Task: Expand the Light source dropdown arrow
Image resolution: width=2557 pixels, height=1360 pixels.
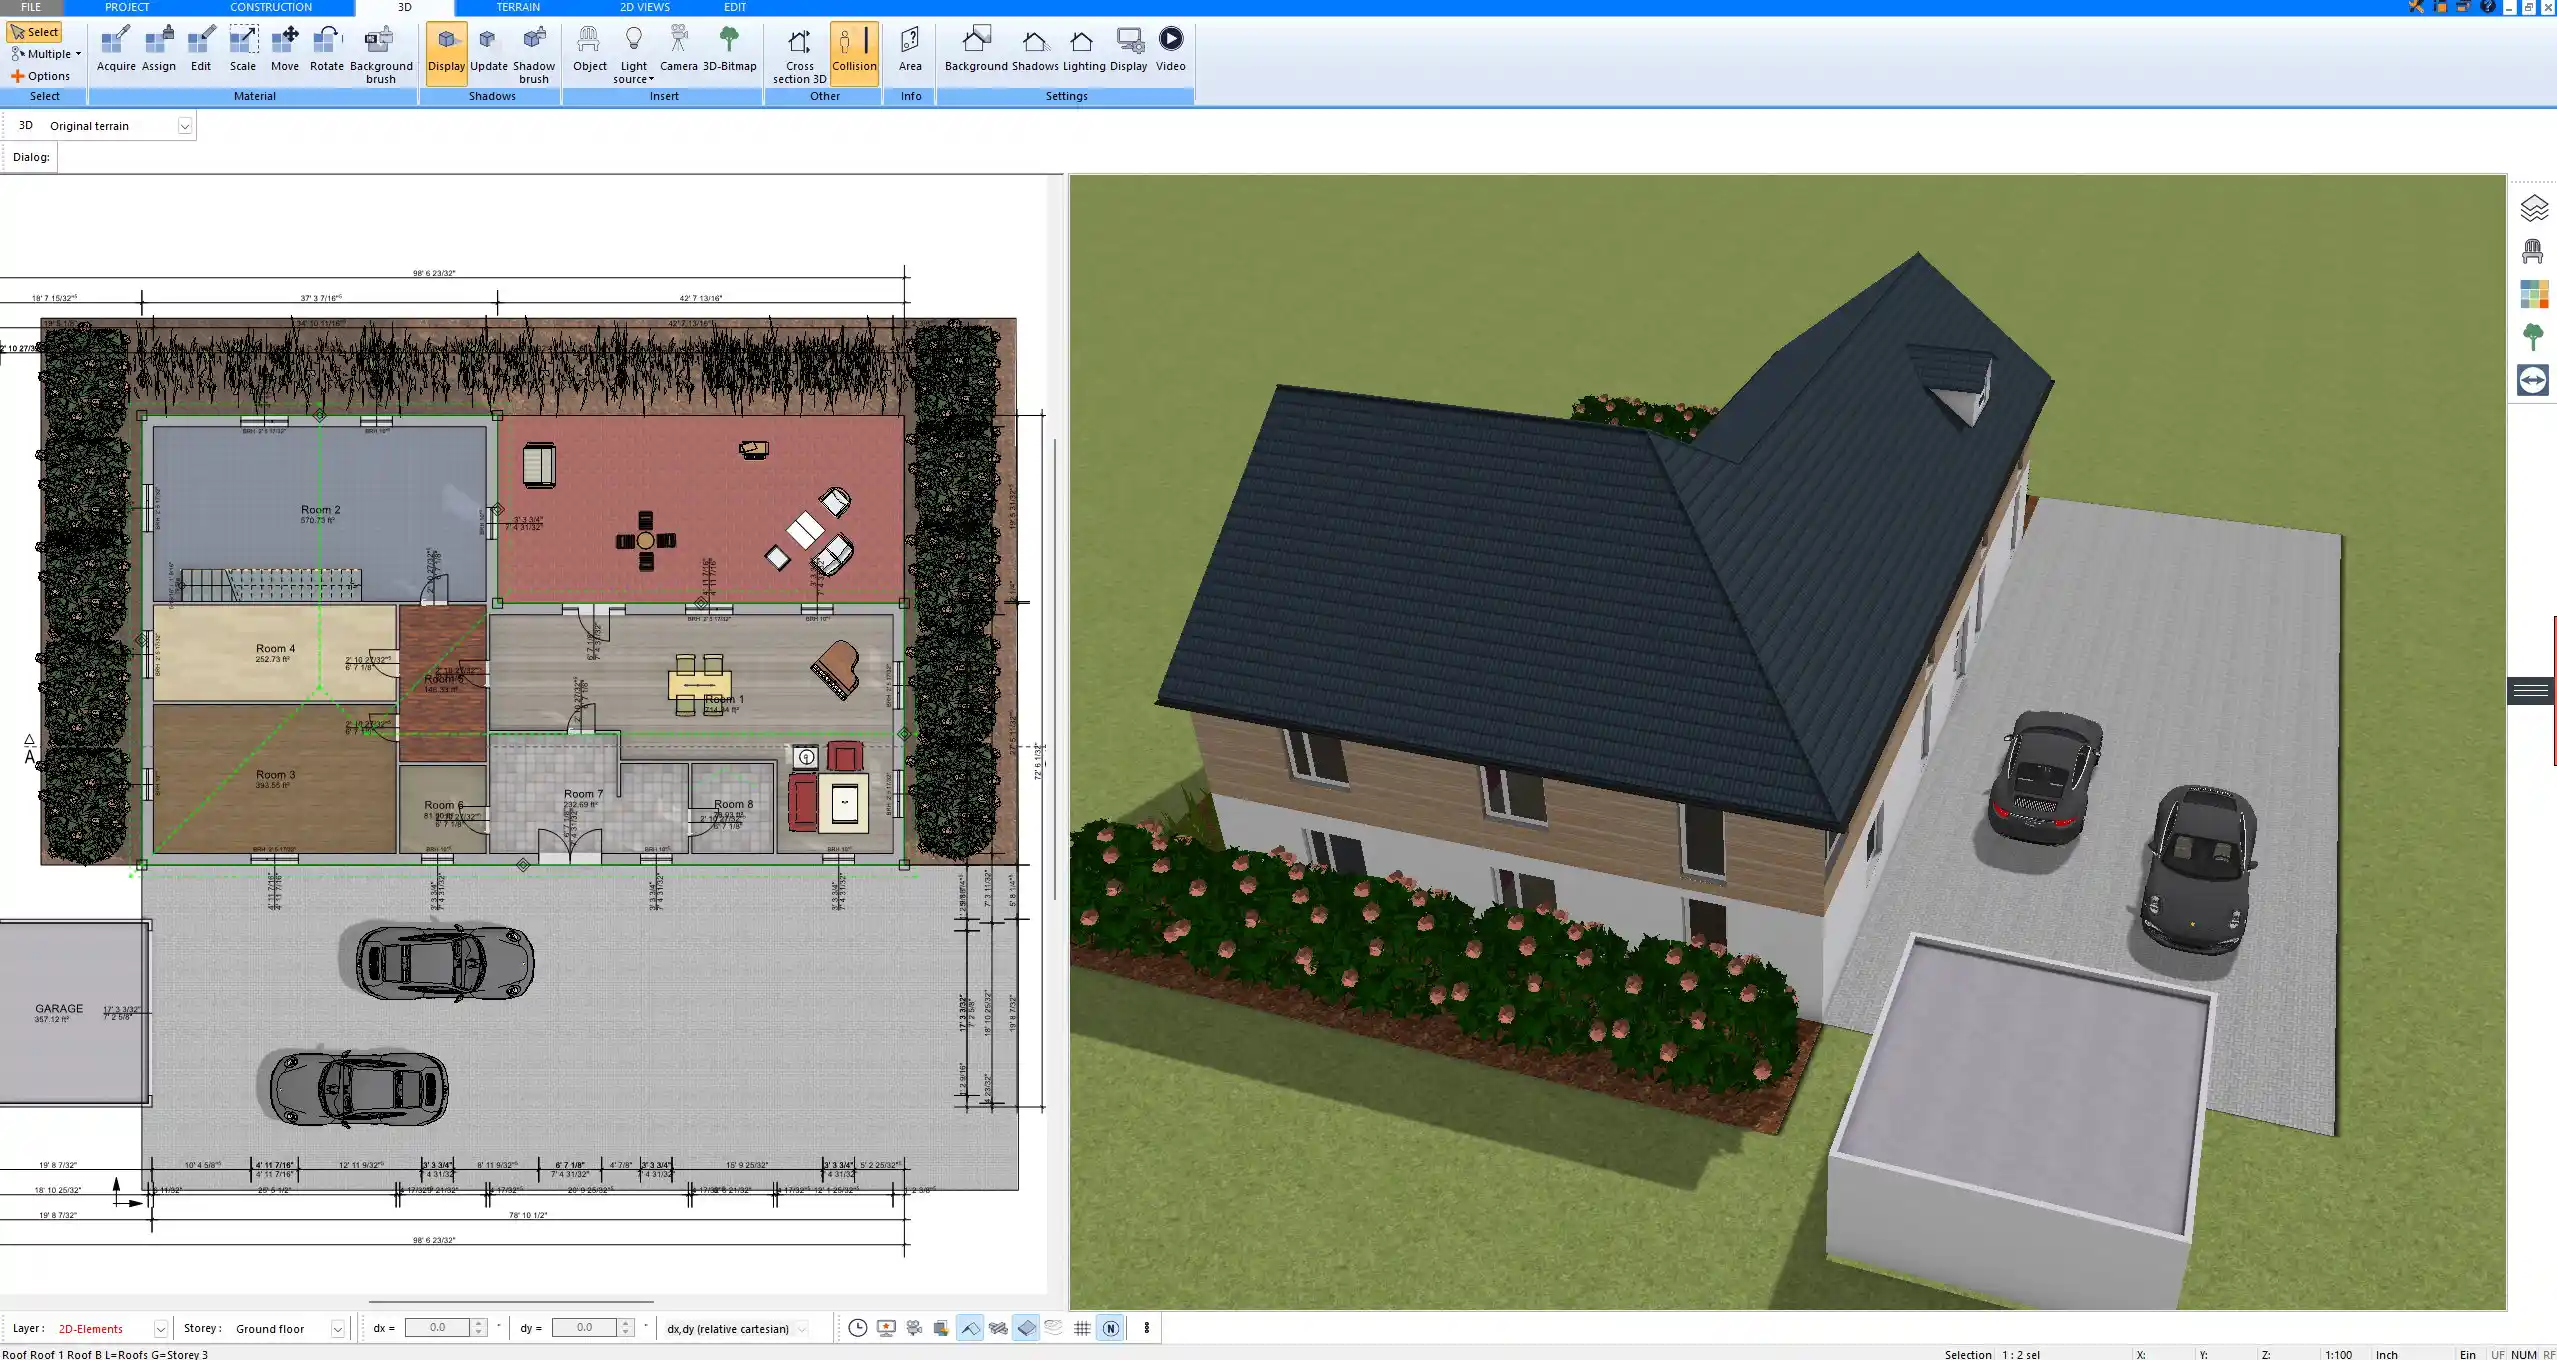Action: point(651,80)
